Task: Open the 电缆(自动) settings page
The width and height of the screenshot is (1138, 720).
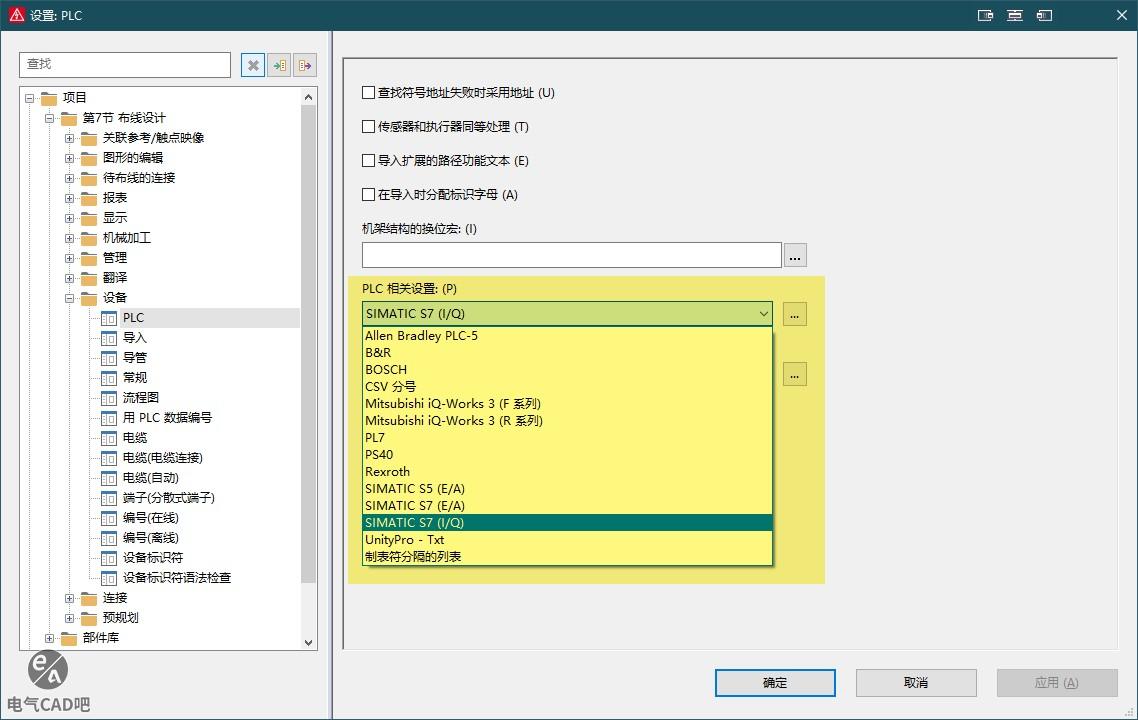Action: click(x=150, y=478)
